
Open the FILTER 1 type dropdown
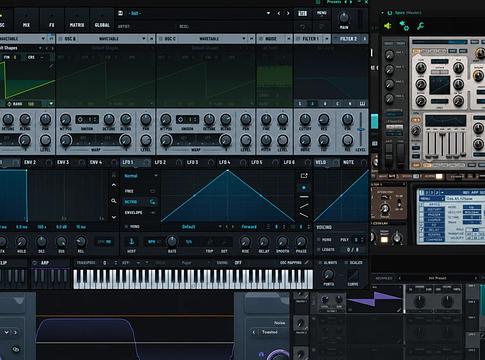327,39
